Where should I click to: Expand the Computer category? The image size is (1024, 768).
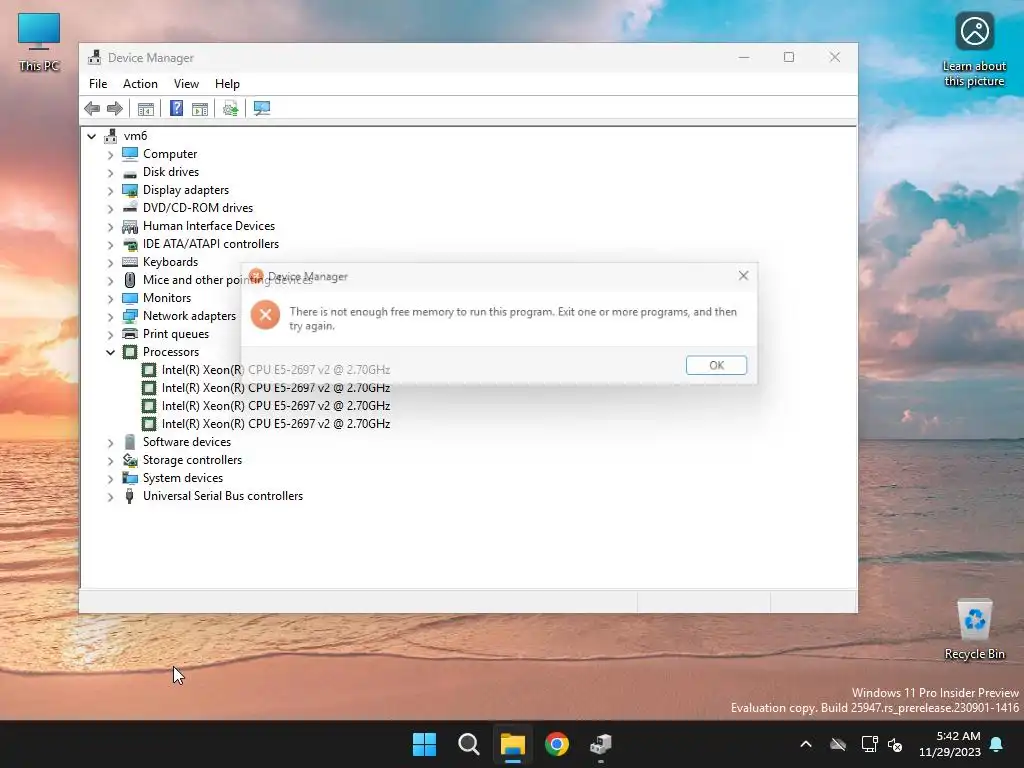[110, 155]
